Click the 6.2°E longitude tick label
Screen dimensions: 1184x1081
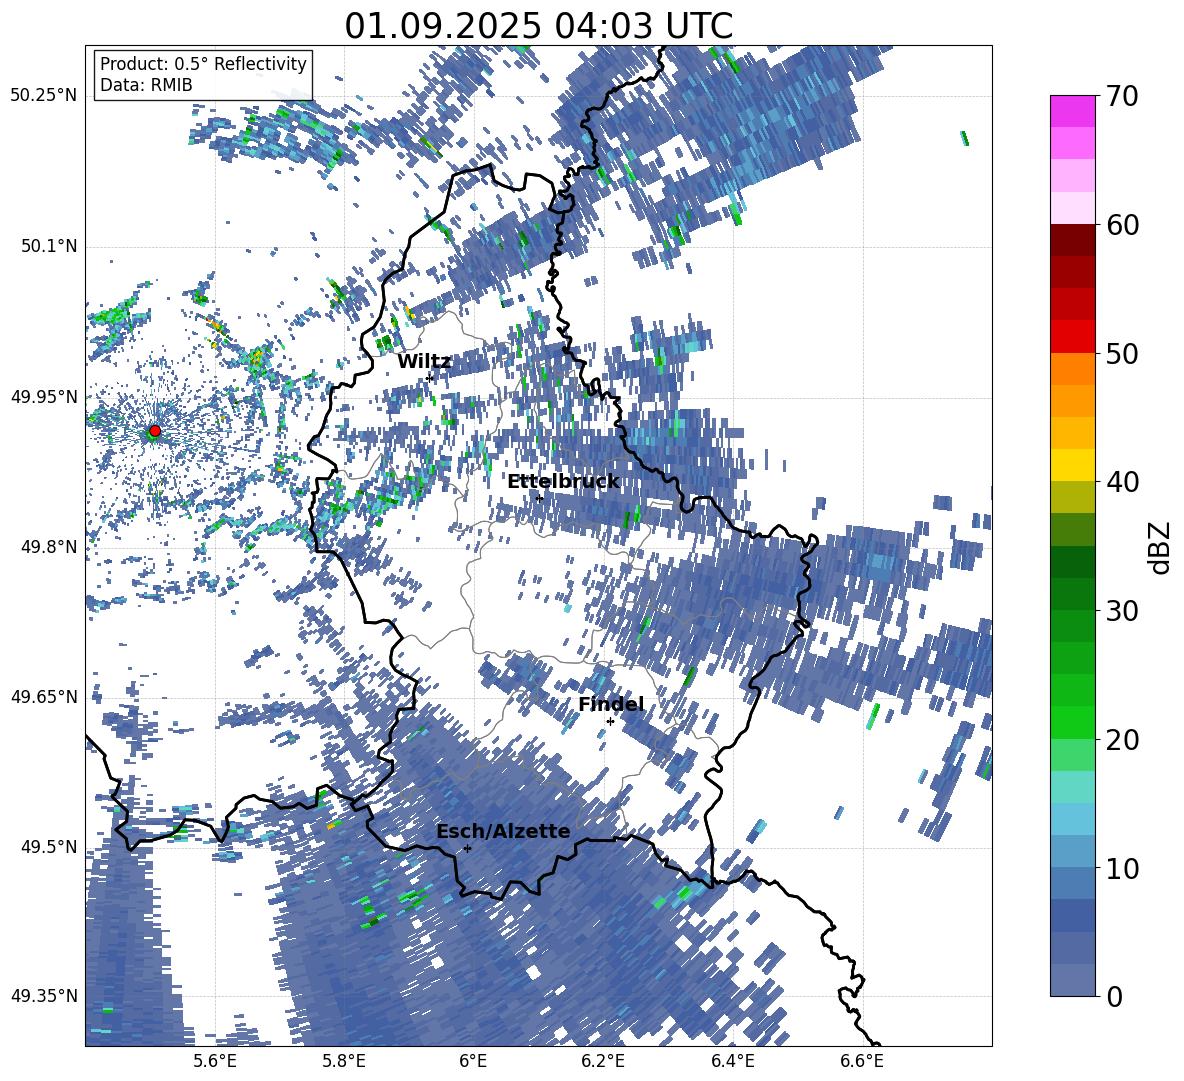[x=603, y=1061]
